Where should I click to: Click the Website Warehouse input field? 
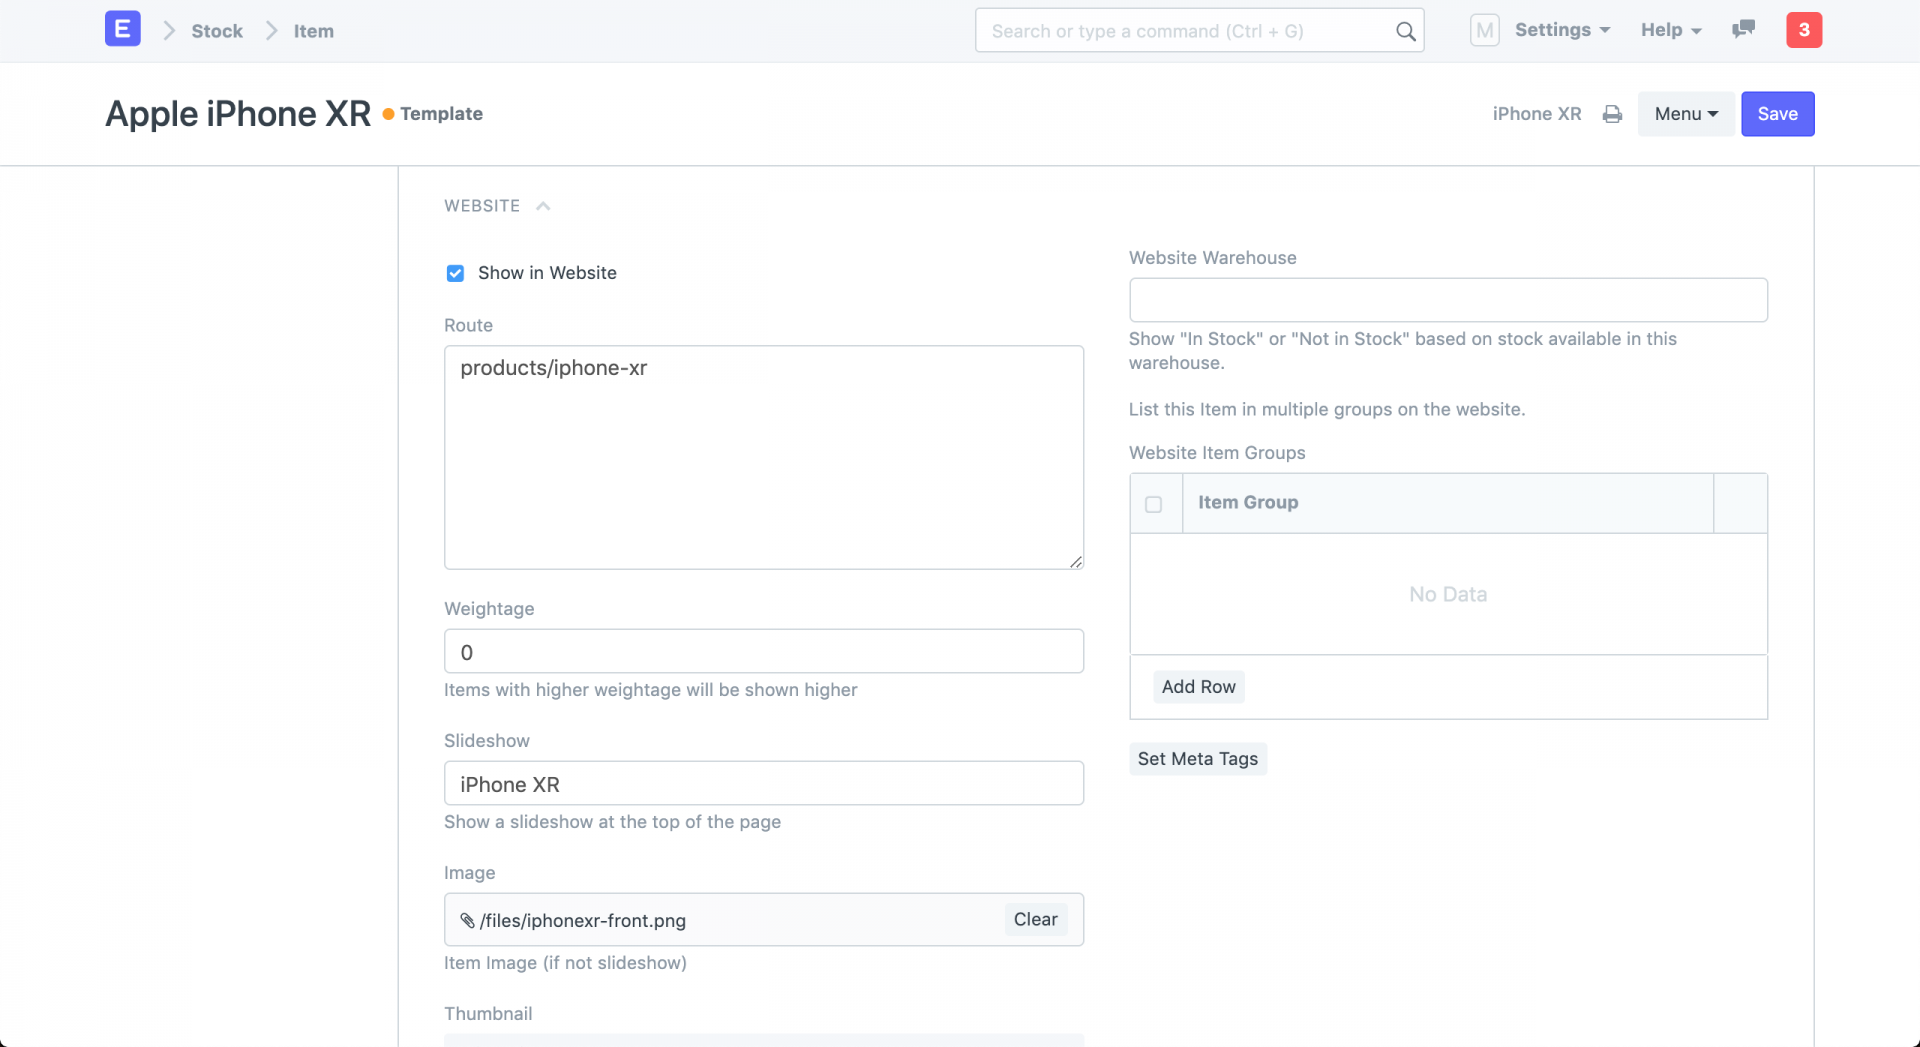pyautogui.click(x=1447, y=300)
